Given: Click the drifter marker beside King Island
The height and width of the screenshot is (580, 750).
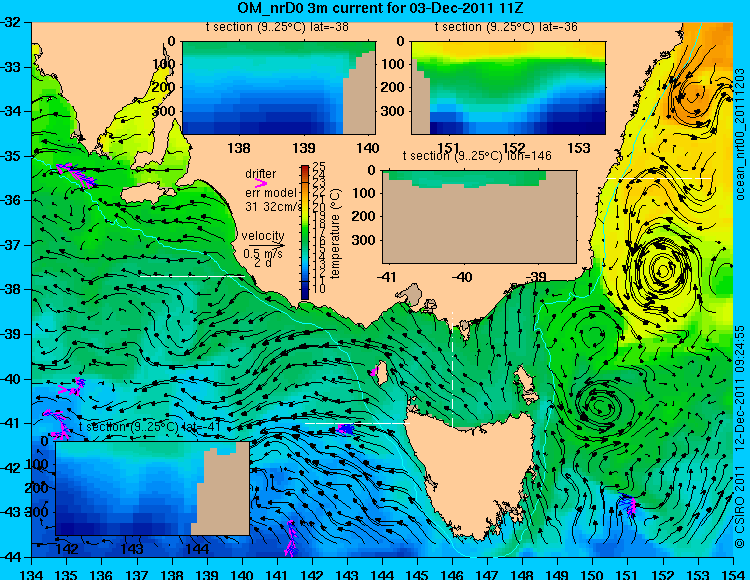Looking at the screenshot, I should point(374,372).
